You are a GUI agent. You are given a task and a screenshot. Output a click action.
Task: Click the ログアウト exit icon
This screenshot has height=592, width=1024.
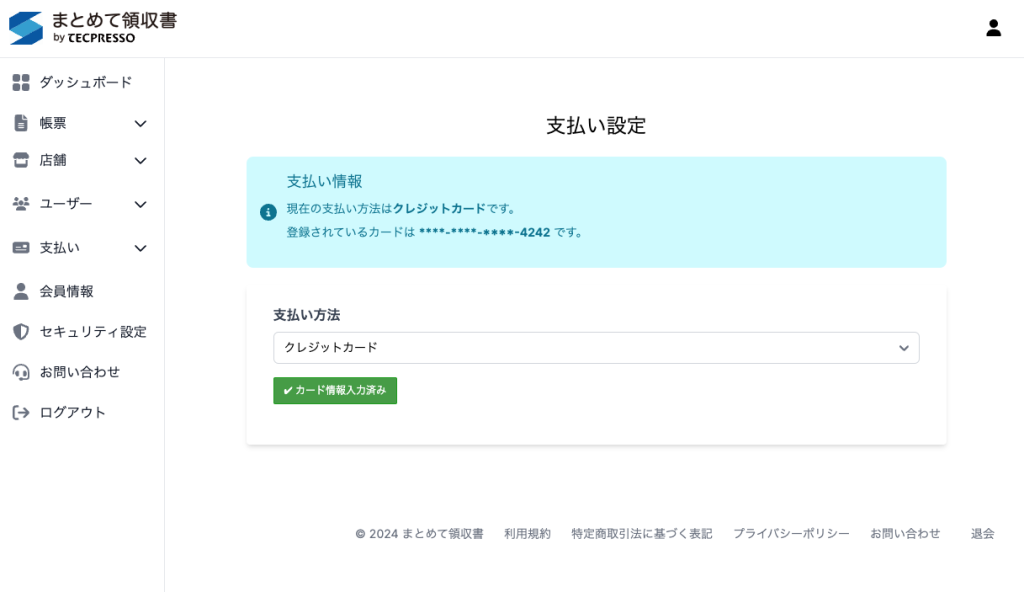(21, 413)
